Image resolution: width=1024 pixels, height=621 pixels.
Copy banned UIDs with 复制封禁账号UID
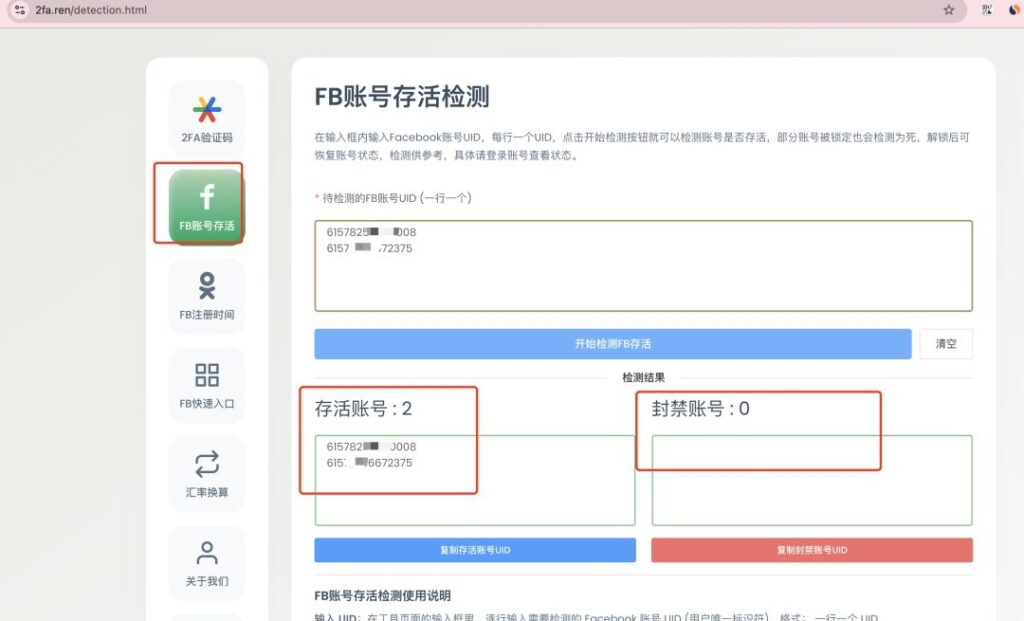pyautogui.click(x=812, y=550)
